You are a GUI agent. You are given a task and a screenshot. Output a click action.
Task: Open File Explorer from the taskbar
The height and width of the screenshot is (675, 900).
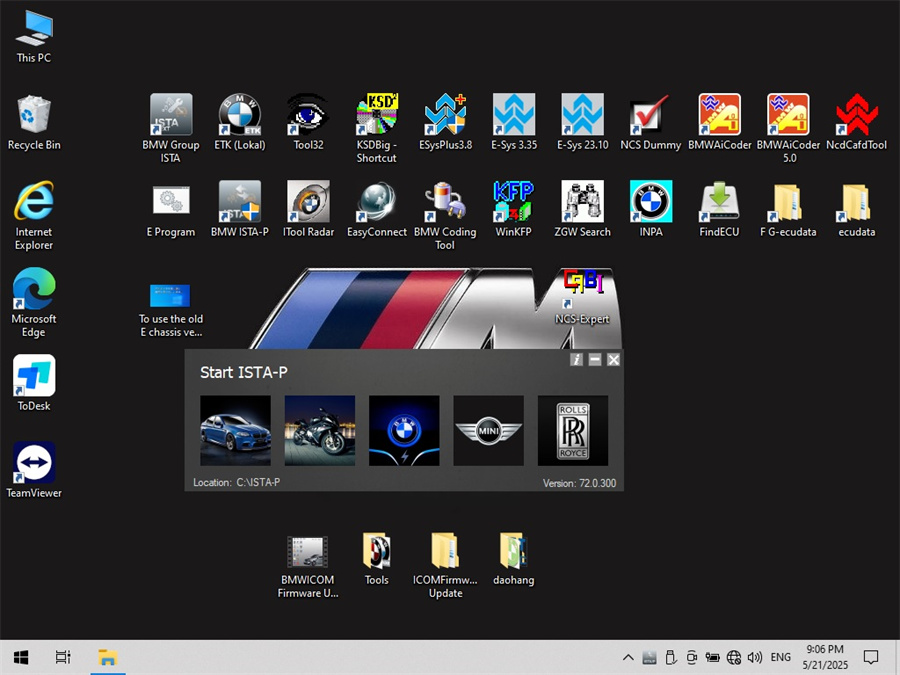pyautogui.click(x=107, y=657)
